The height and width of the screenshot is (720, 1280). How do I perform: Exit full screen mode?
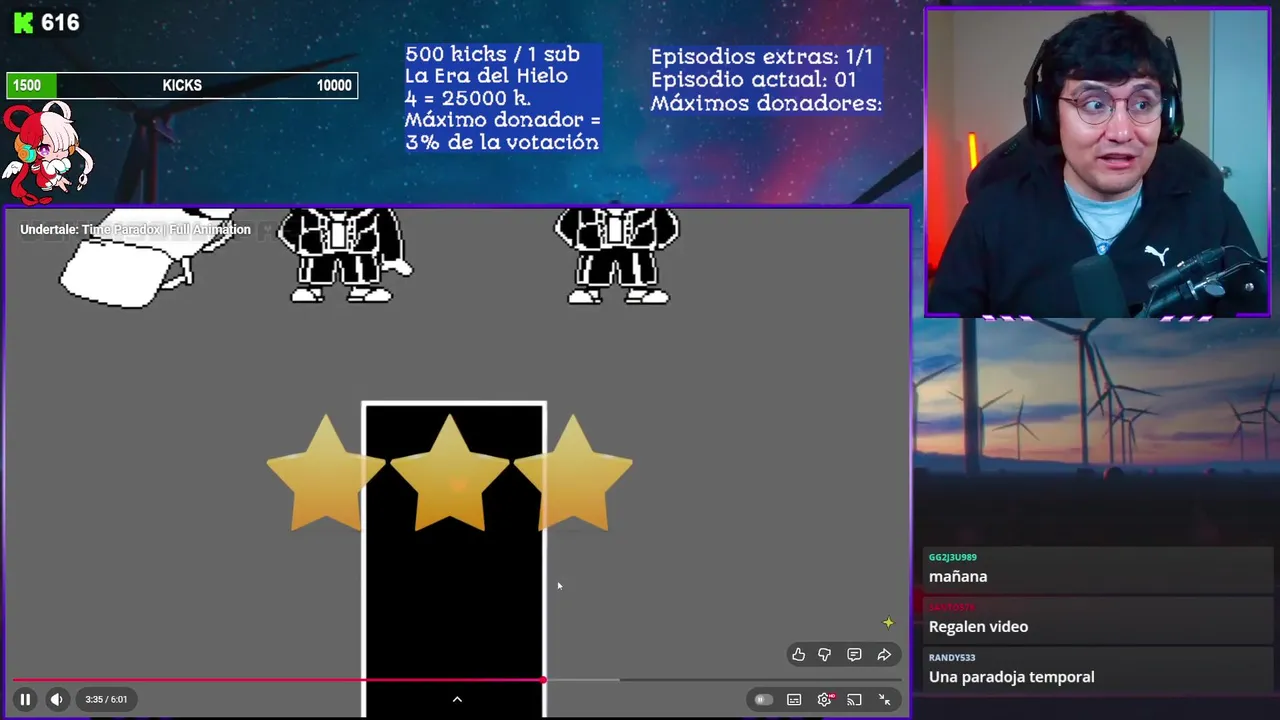coord(884,699)
